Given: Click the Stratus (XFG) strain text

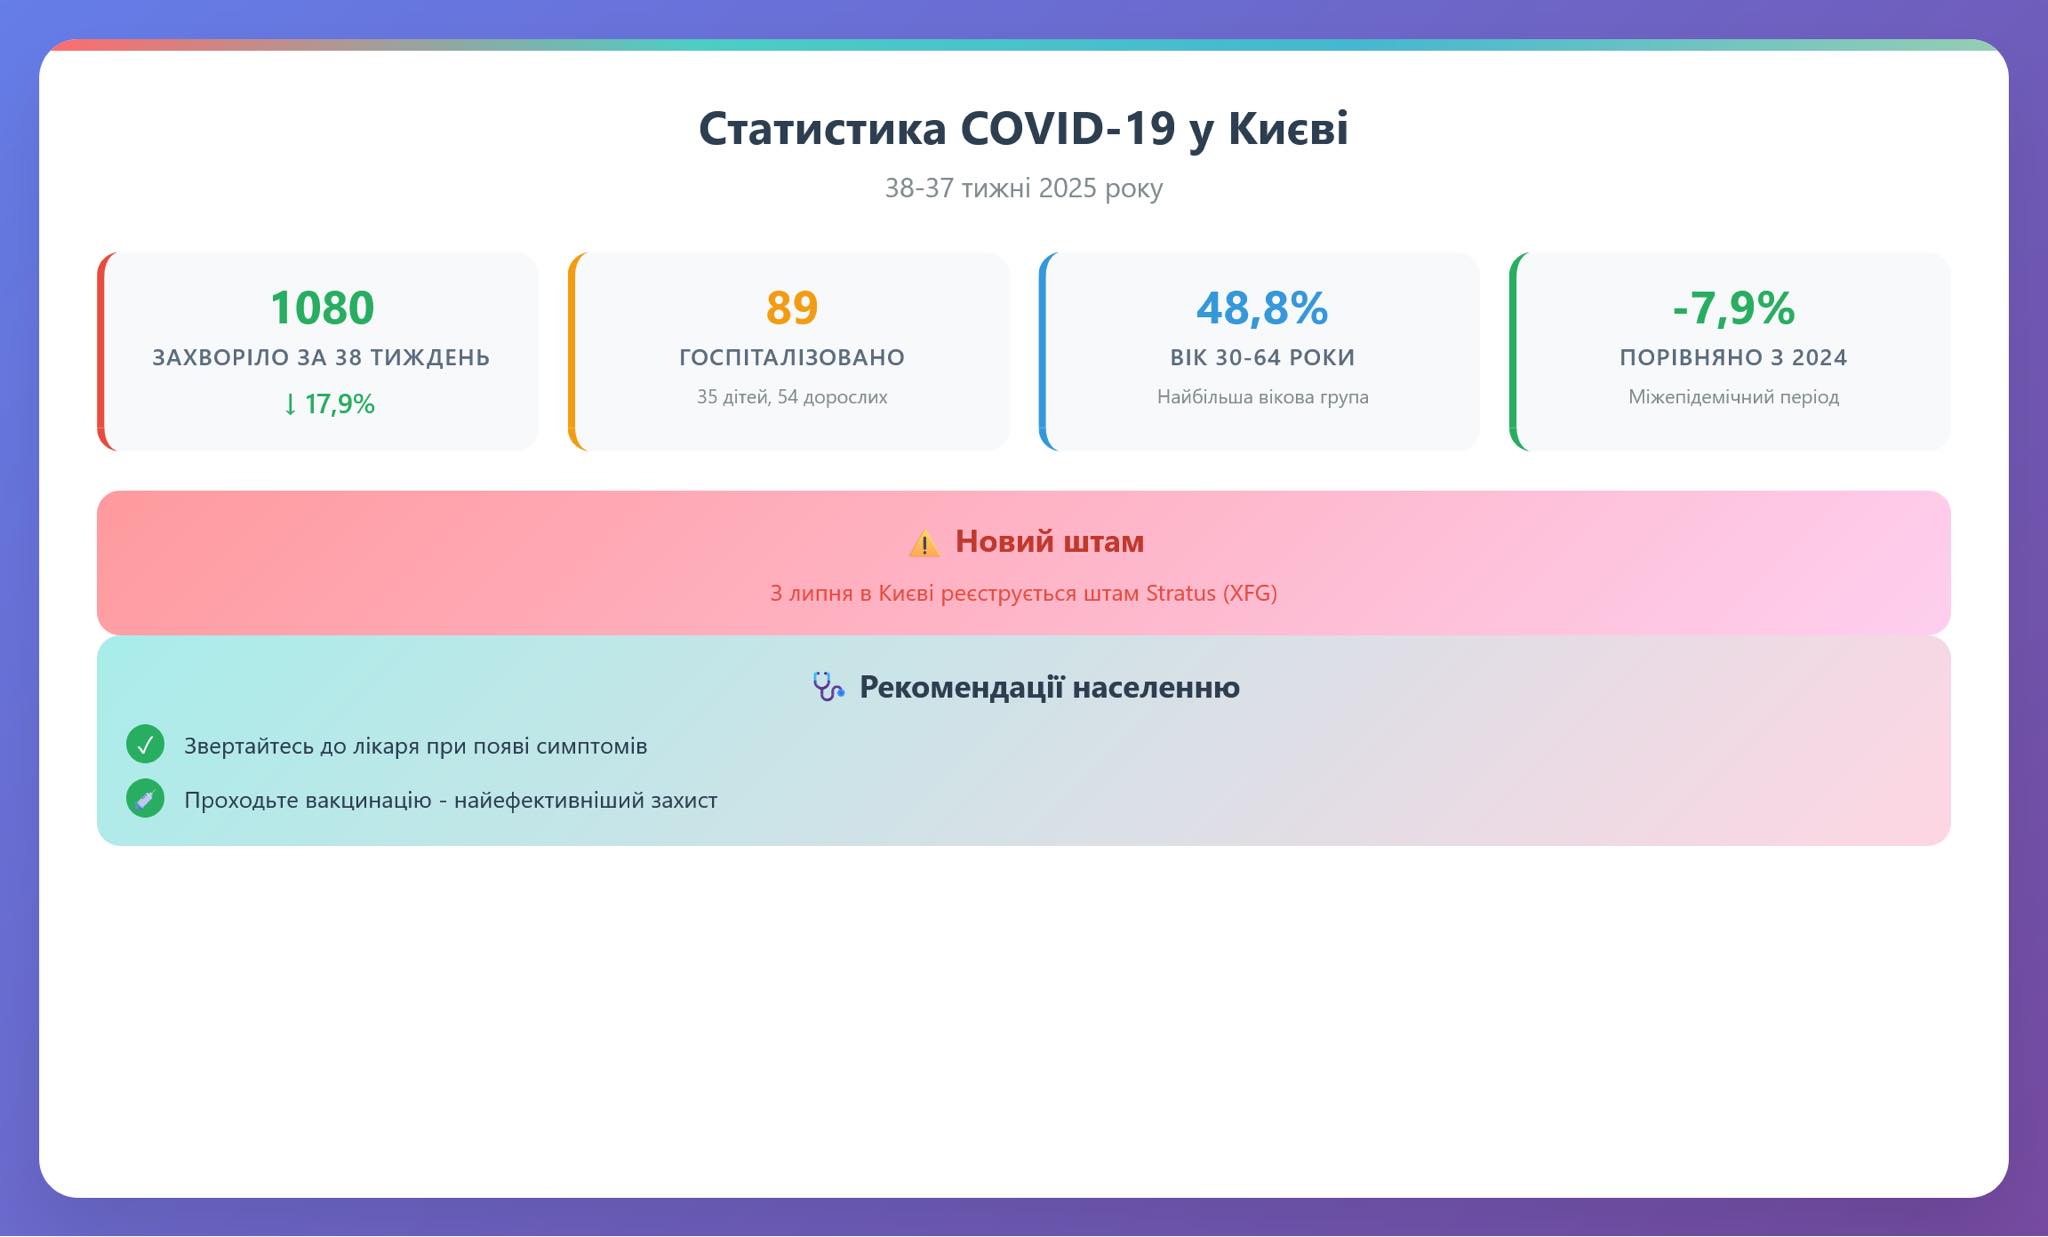Looking at the screenshot, I should (1211, 593).
